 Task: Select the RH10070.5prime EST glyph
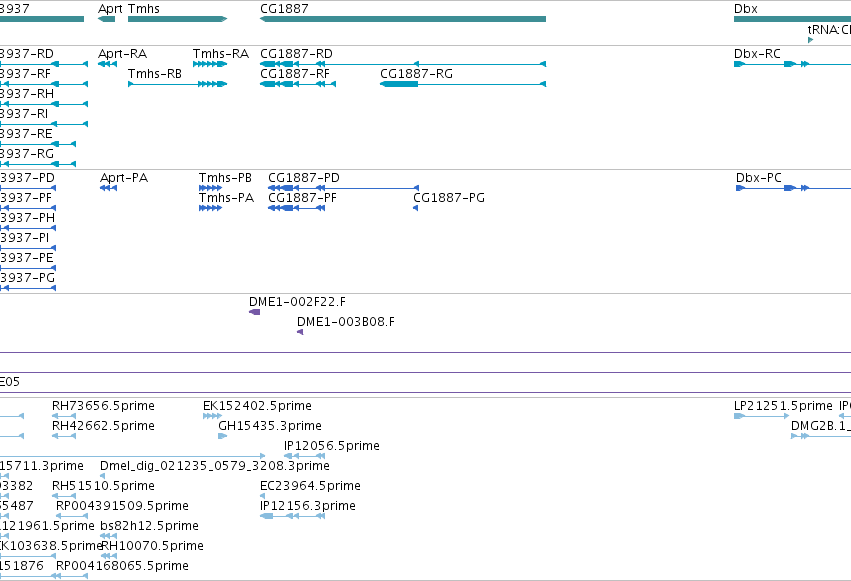tap(109, 556)
